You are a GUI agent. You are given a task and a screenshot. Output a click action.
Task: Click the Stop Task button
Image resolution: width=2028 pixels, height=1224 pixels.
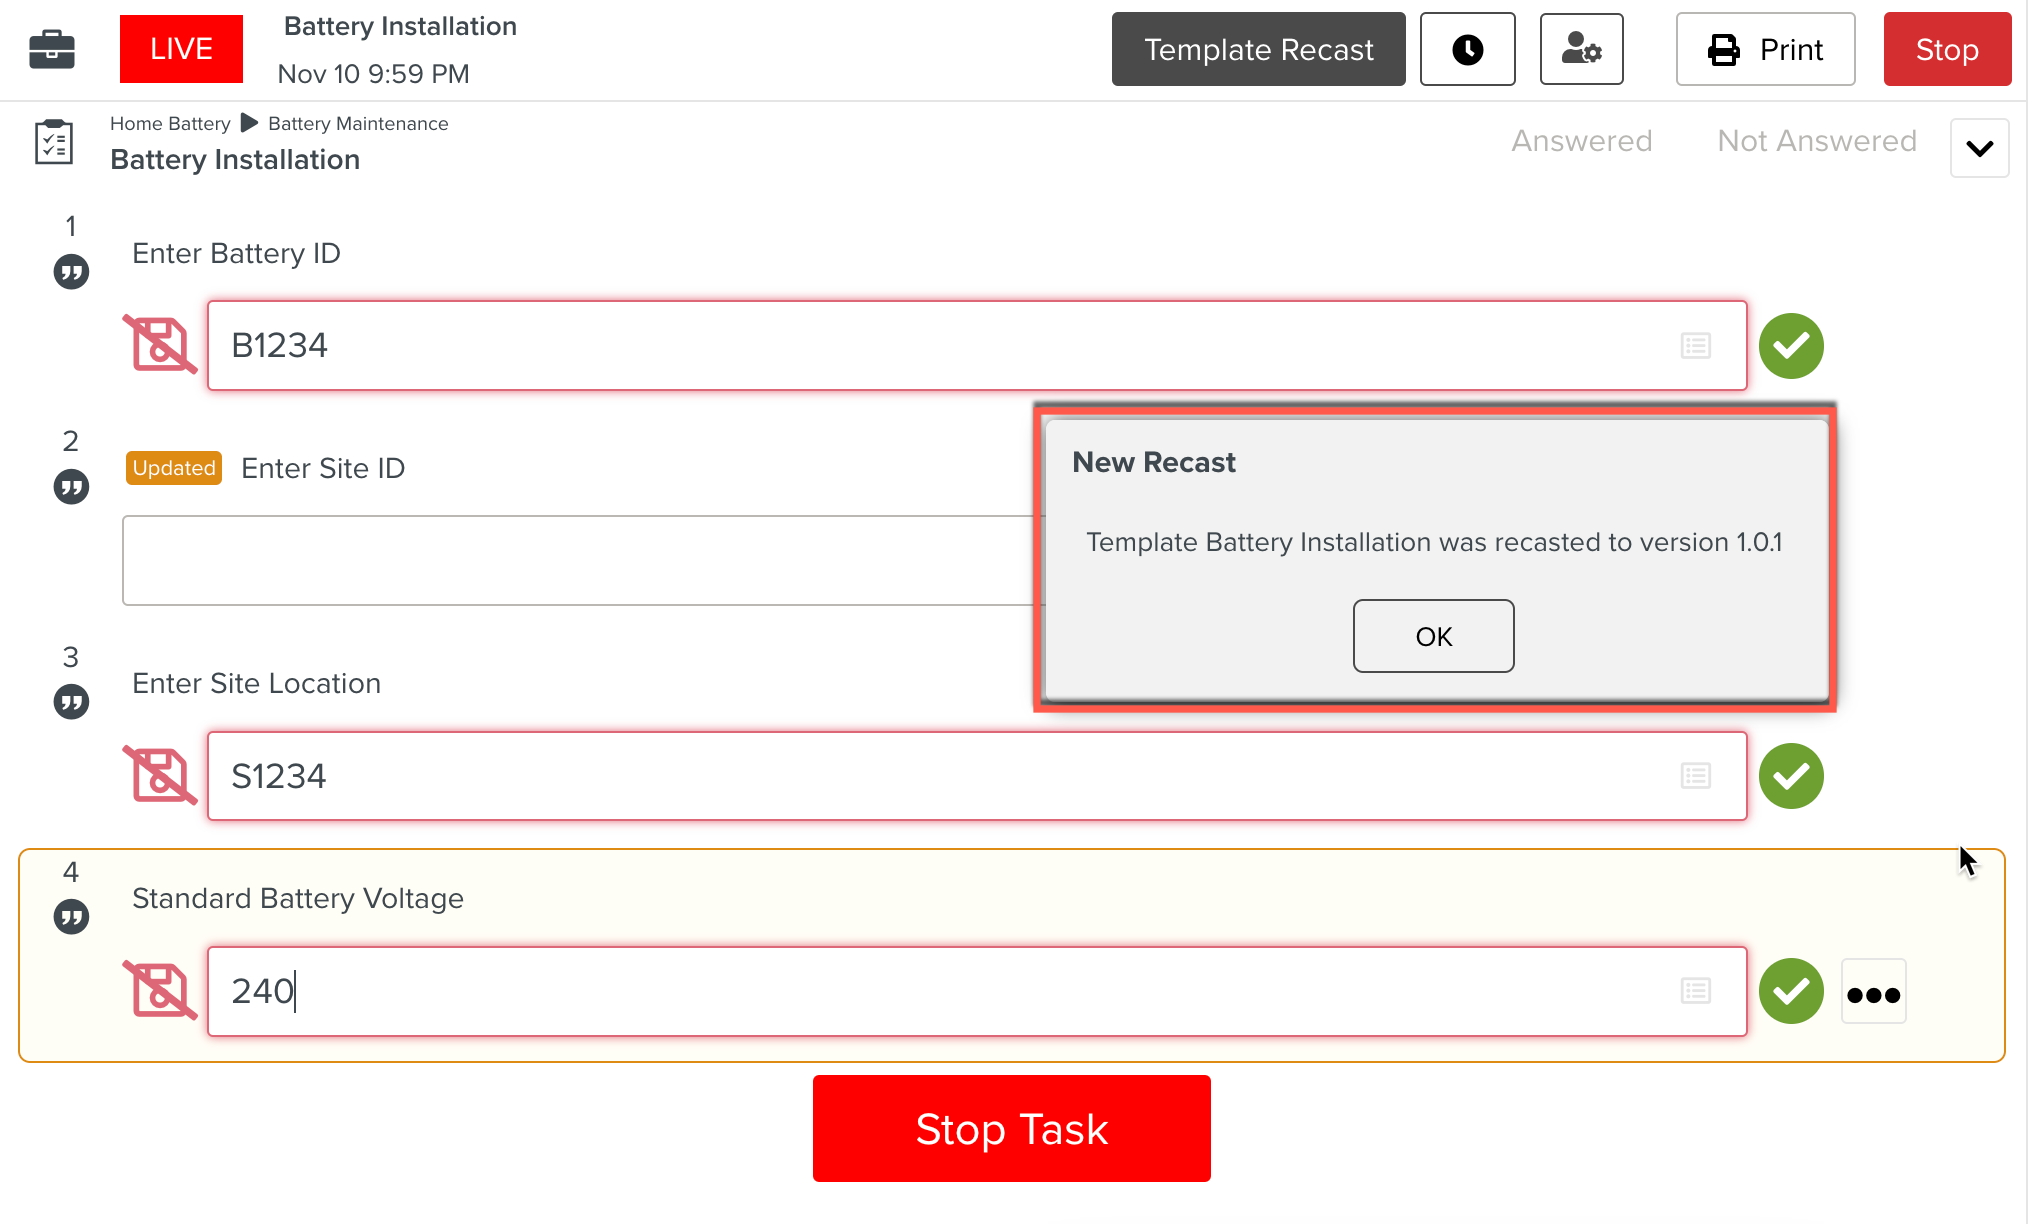point(1011,1128)
